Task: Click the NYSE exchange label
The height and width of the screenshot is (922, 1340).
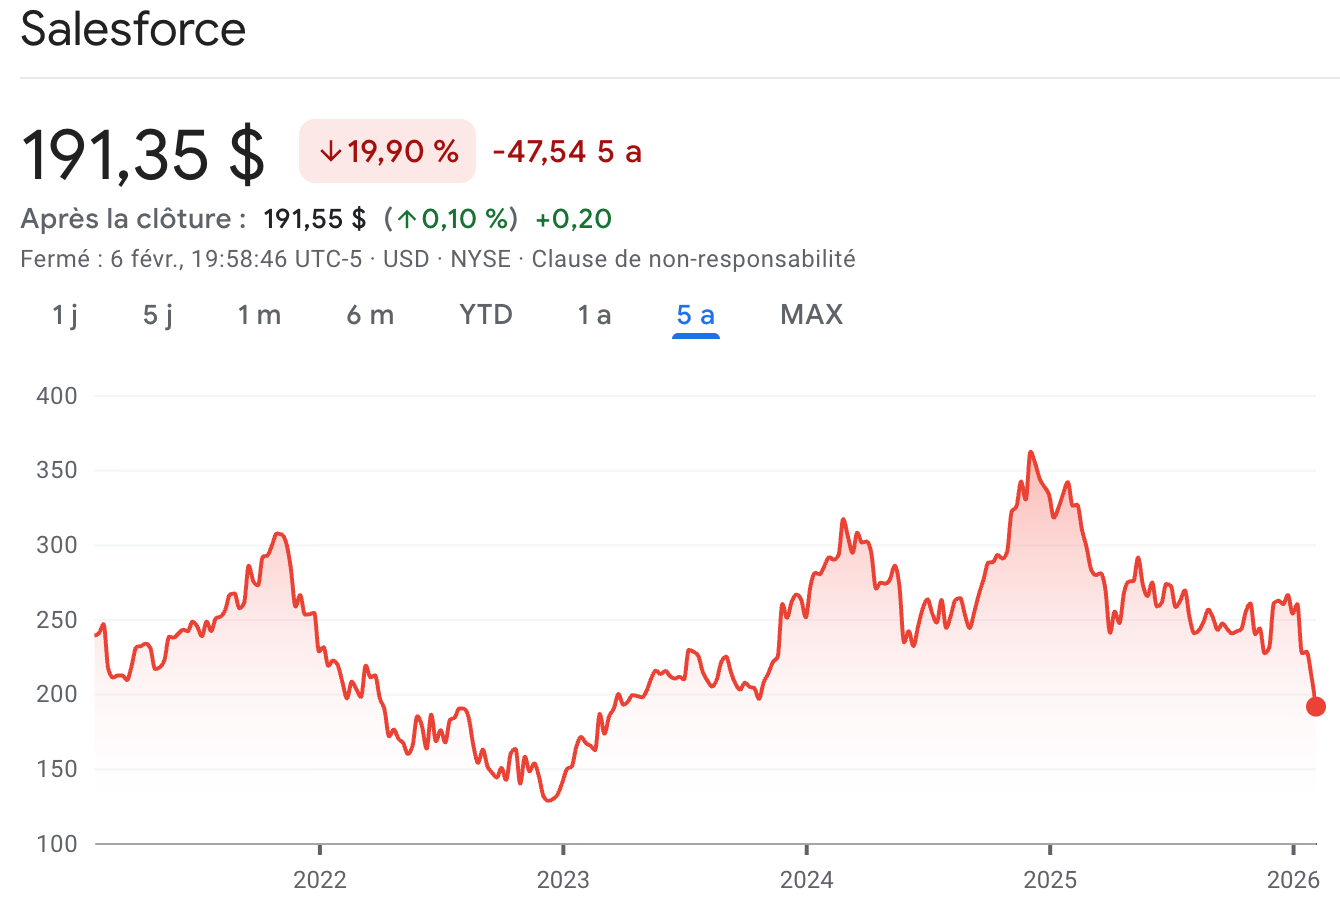Action: pyautogui.click(x=480, y=259)
